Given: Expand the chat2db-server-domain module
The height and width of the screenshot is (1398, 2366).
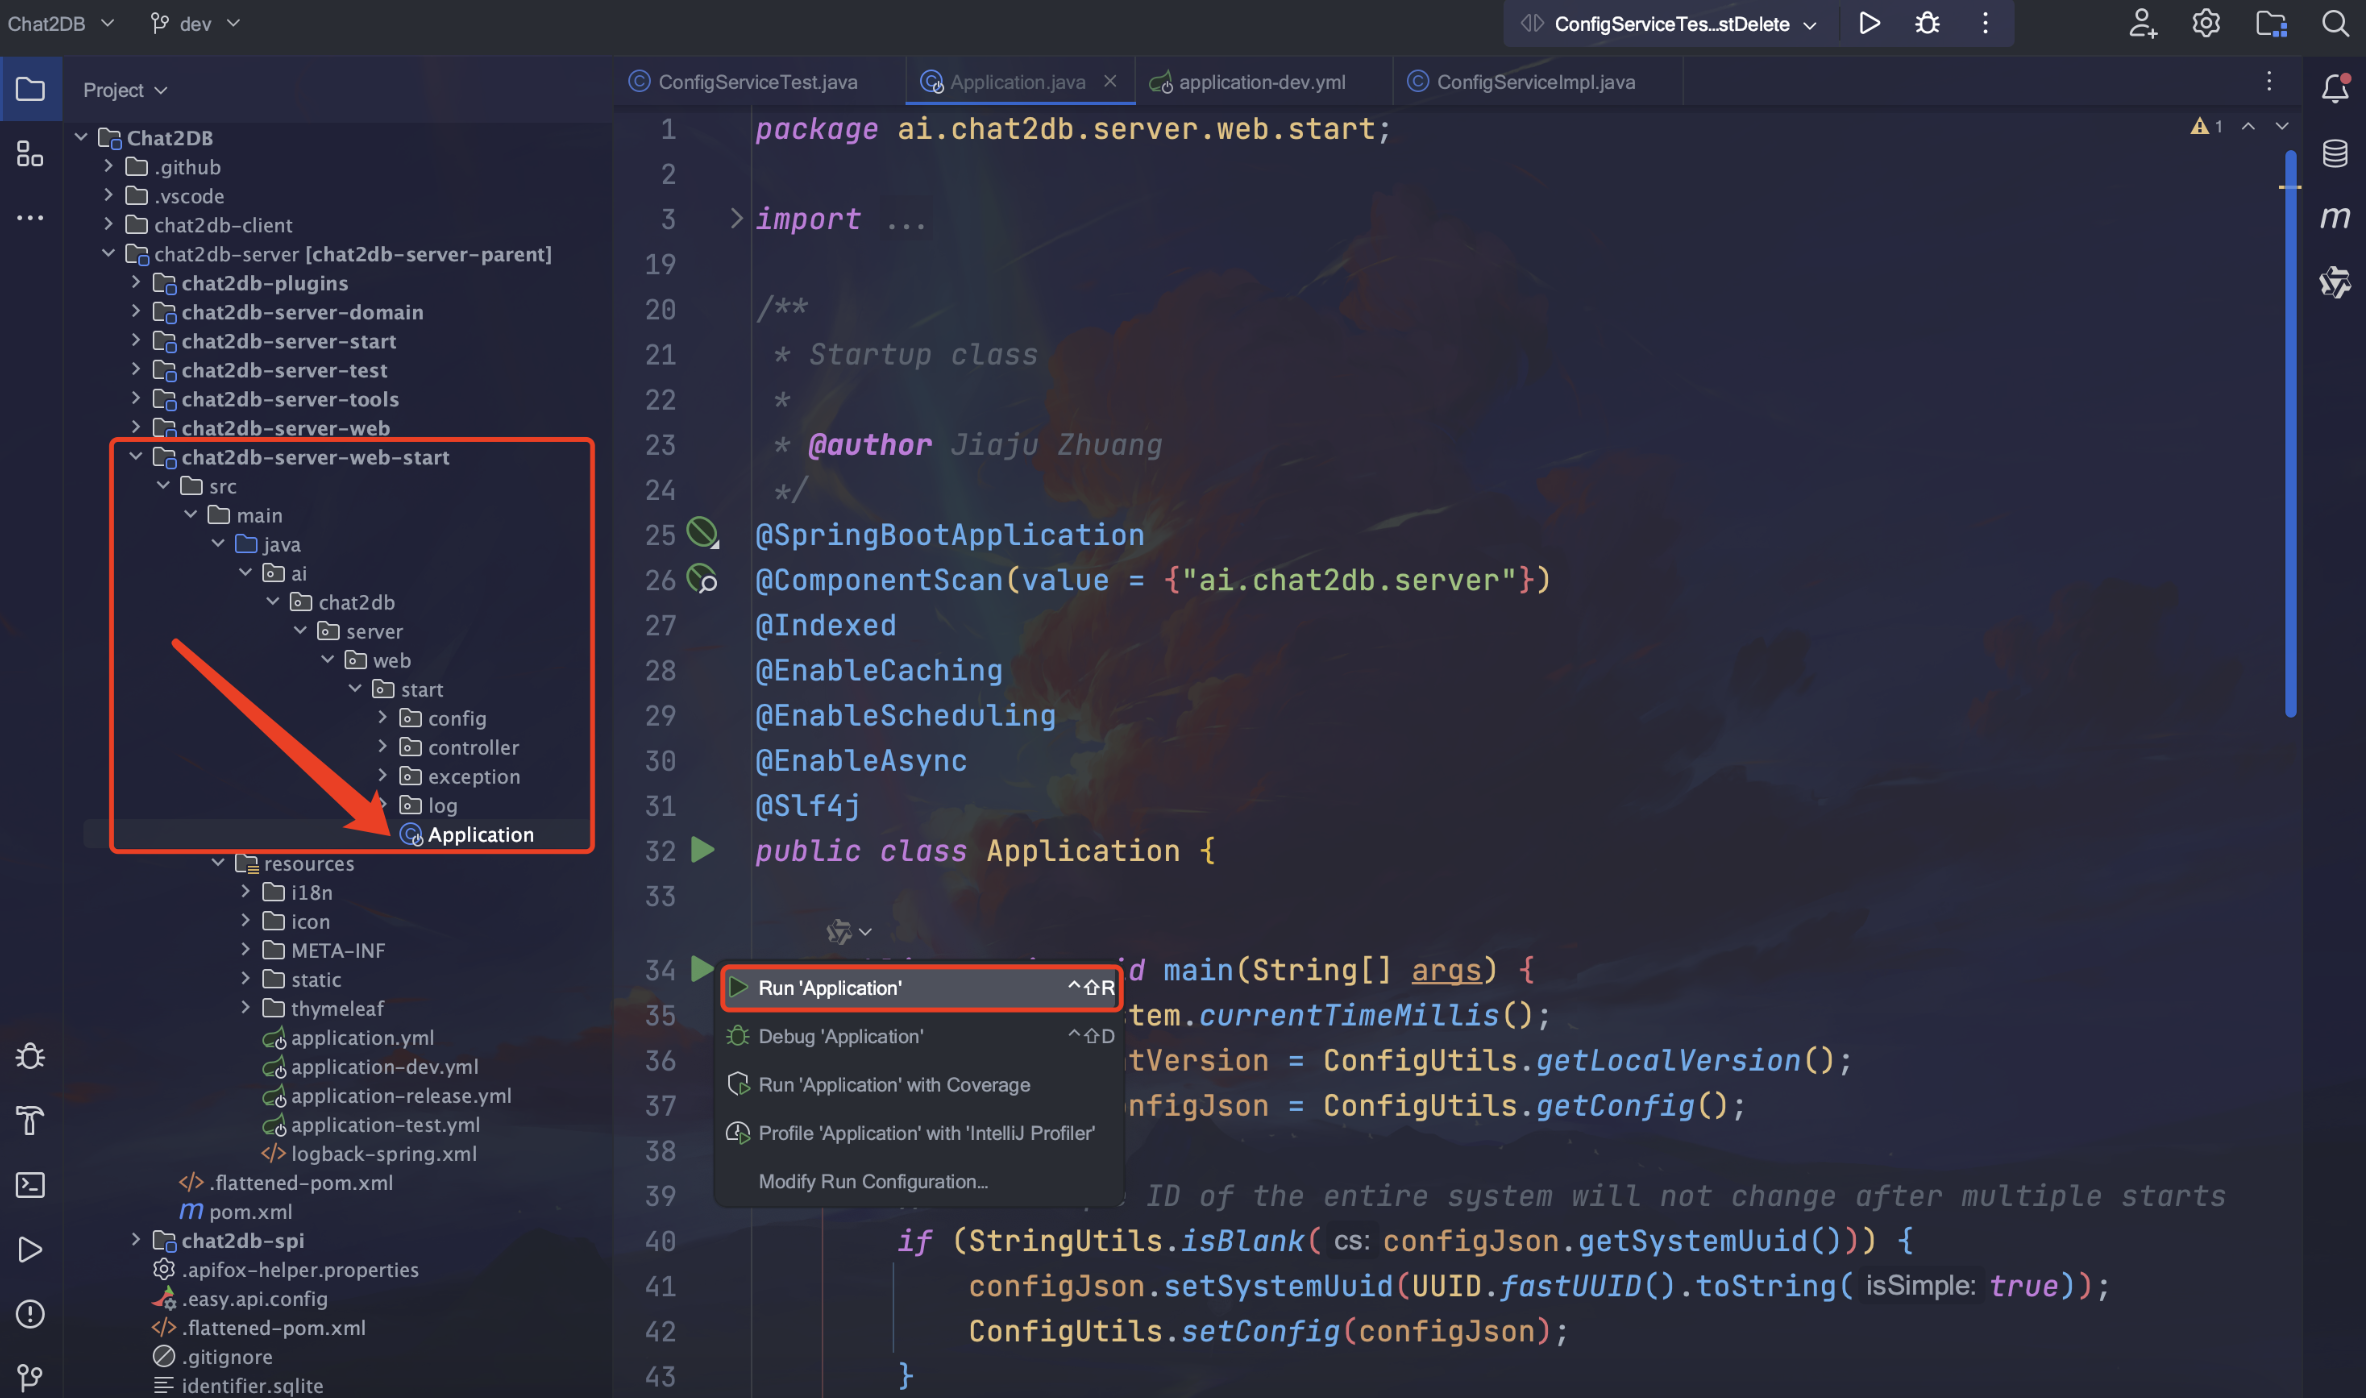Looking at the screenshot, I should tap(136, 311).
